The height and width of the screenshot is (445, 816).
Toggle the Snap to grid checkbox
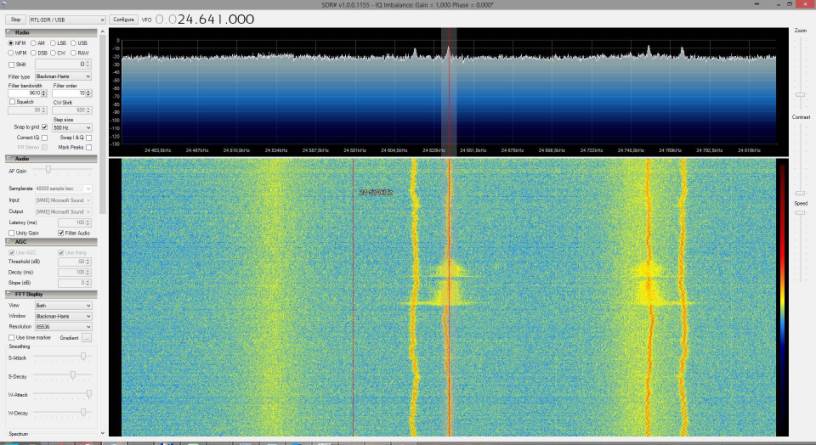click(x=44, y=127)
